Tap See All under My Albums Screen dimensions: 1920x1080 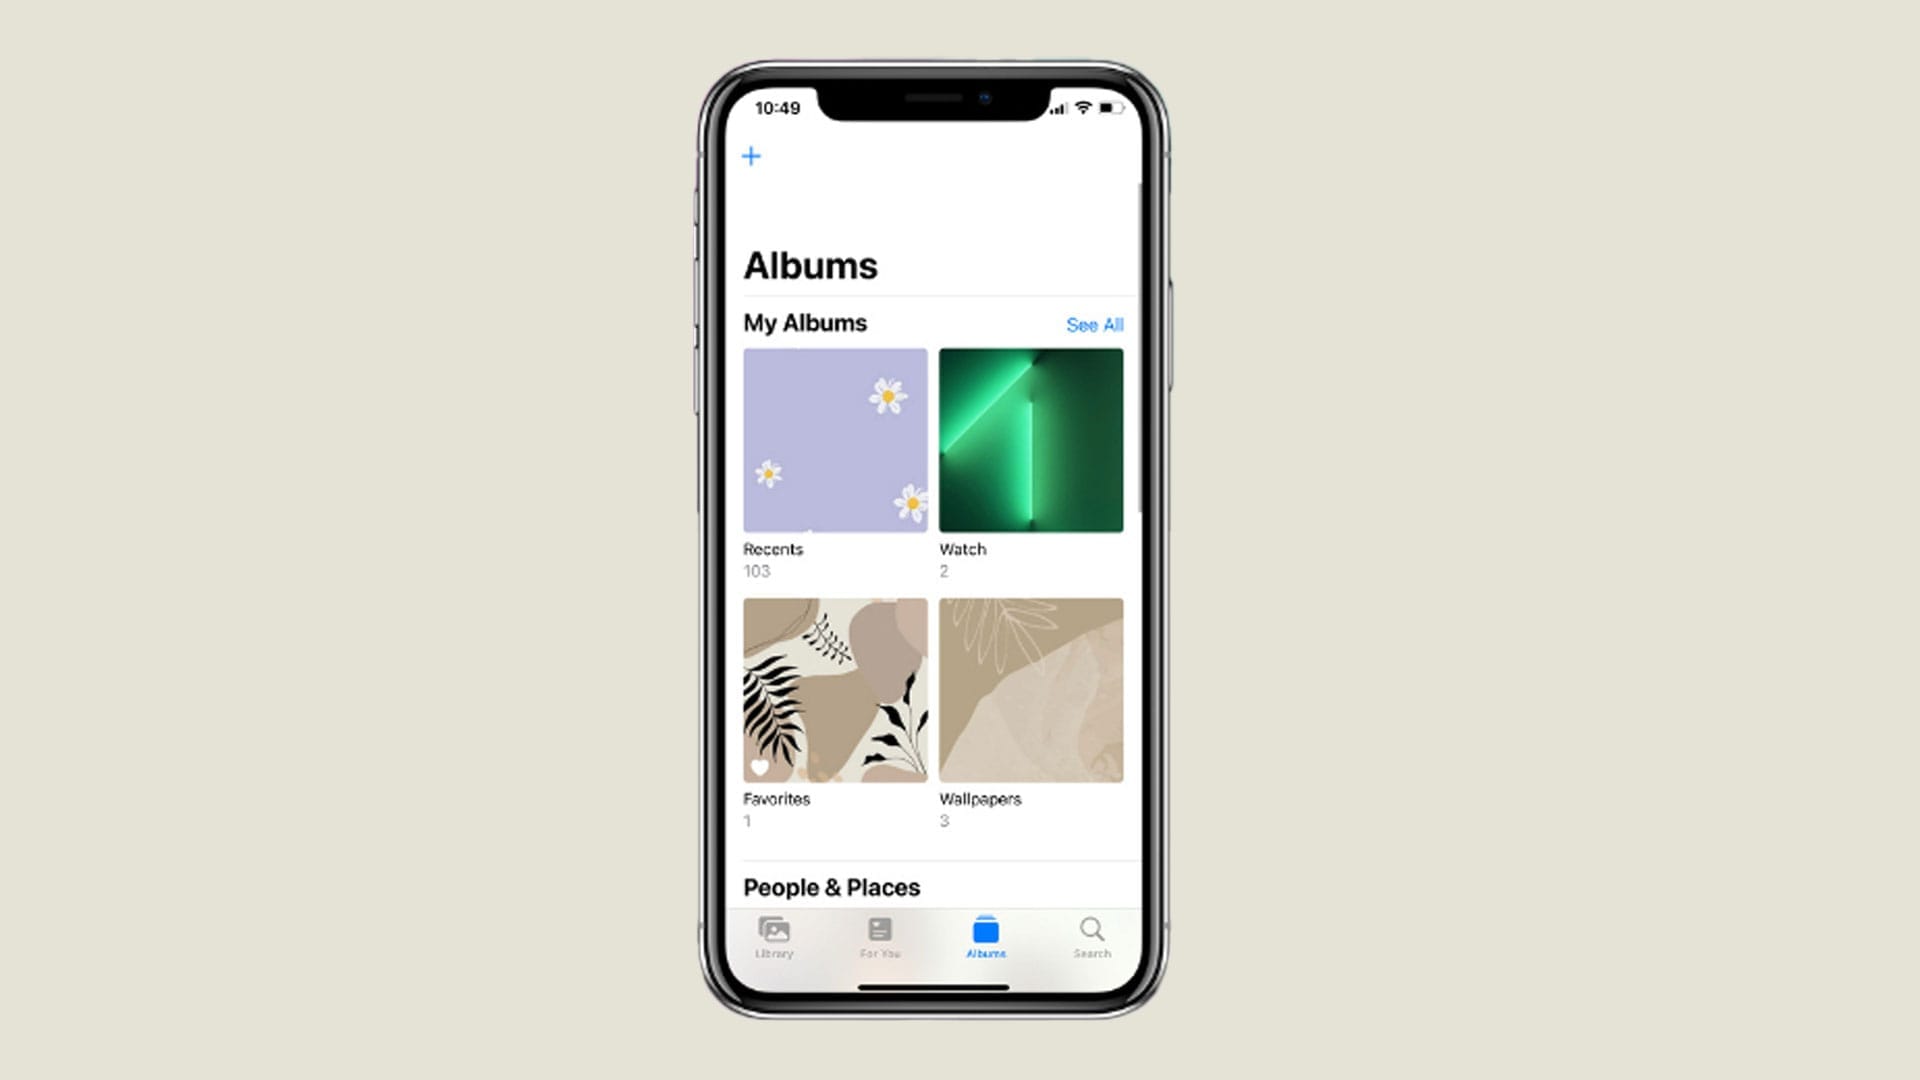1095,324
